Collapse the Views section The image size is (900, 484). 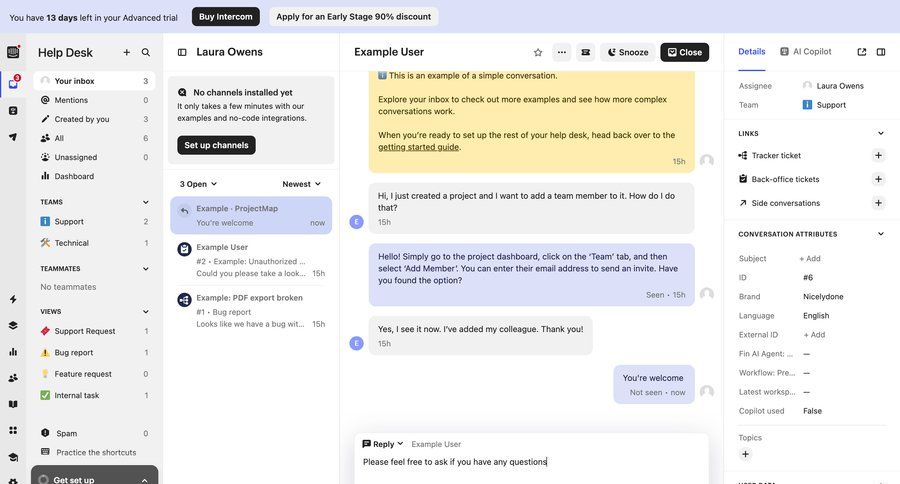[145, 312]
